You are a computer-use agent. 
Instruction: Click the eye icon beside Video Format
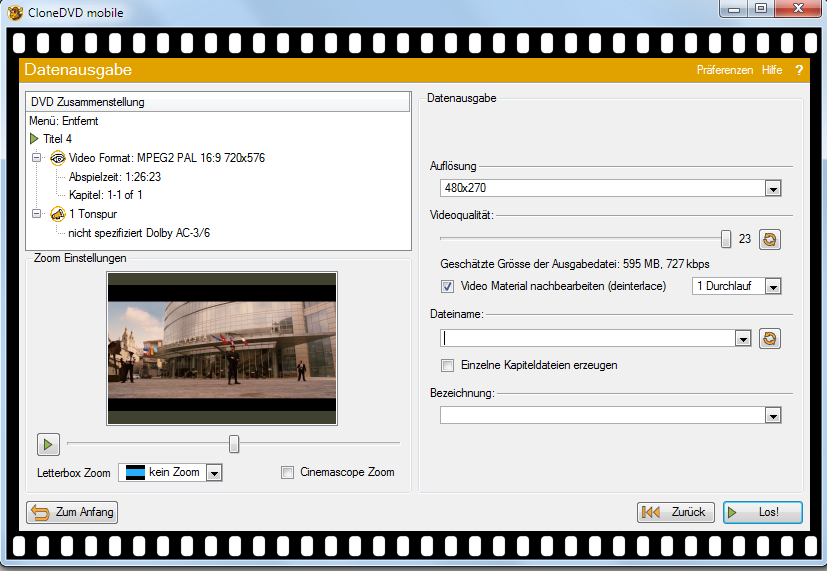(57, 158)
